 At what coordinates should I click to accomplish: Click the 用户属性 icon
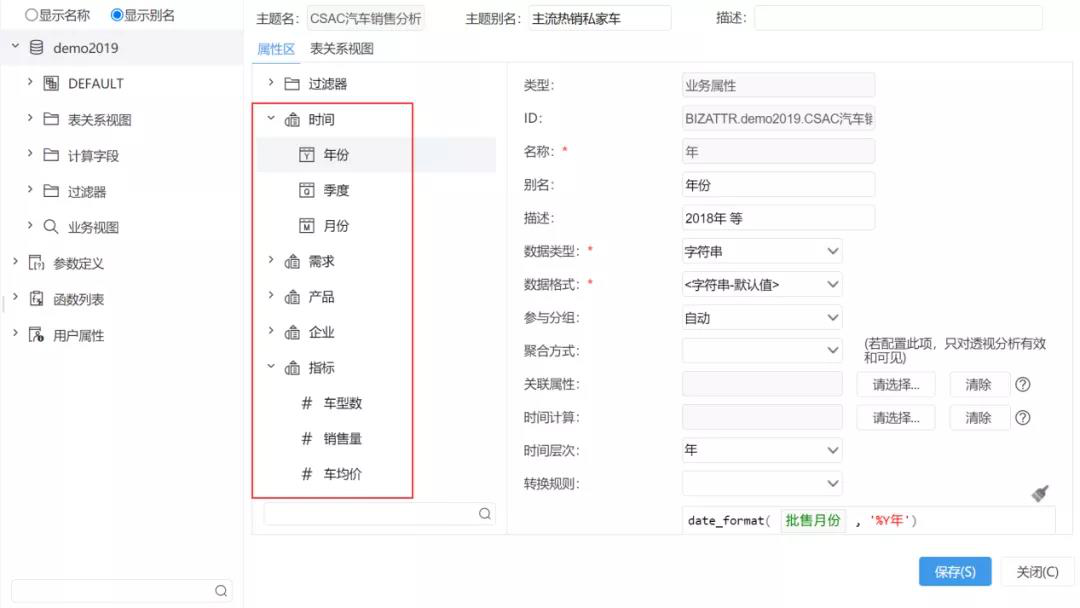pos(37,335)
